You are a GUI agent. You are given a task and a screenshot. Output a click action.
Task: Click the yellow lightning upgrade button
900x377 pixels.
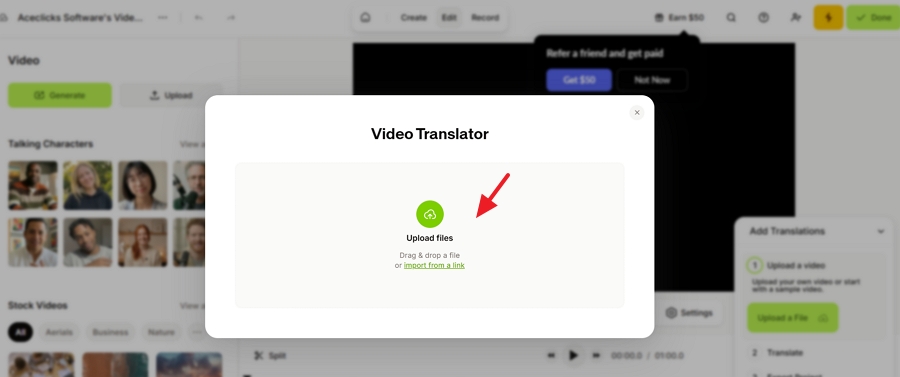[828, 17]
